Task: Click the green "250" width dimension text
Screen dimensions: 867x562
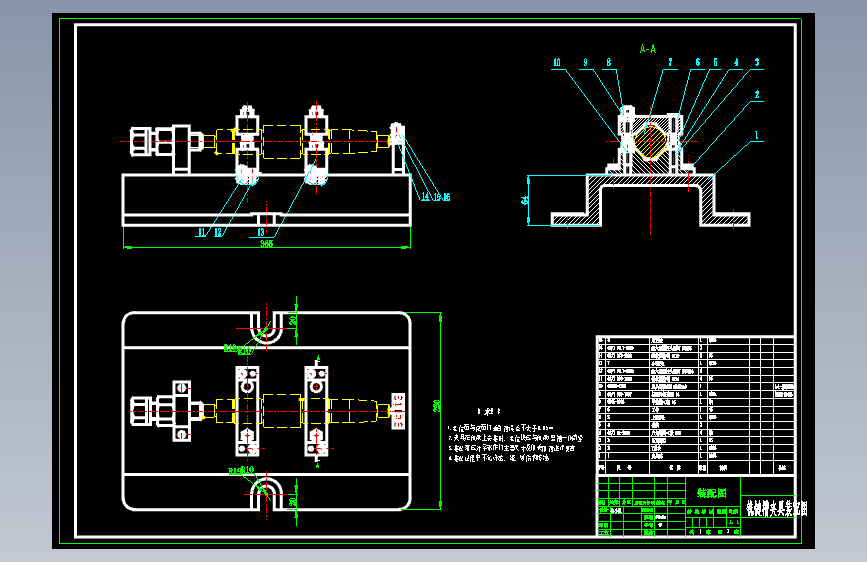Action: coord(436,406)
